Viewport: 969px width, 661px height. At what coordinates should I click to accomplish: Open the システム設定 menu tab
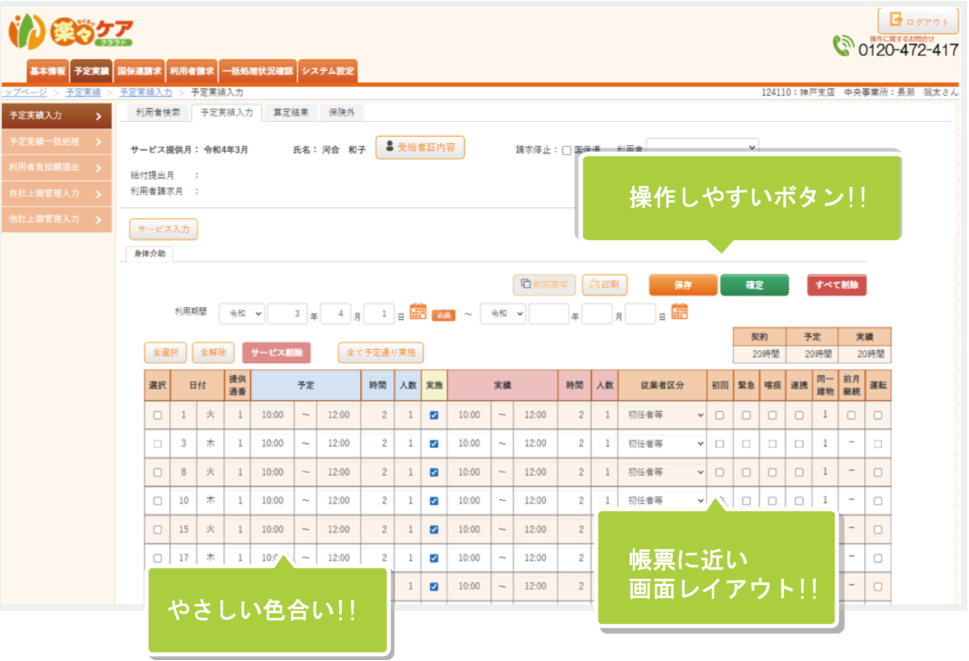click(327, 72)
